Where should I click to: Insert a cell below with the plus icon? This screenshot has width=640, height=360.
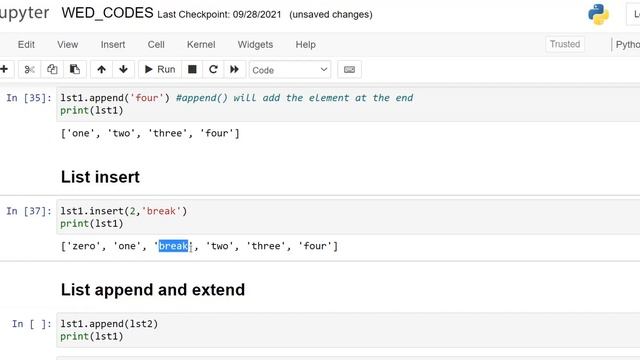5,69
